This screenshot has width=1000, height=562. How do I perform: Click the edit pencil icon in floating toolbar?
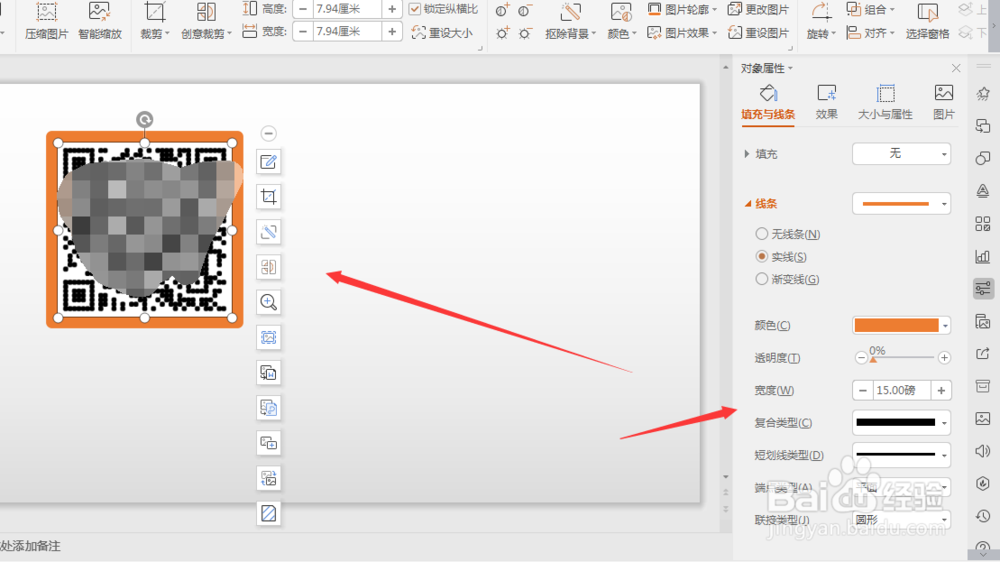pyautogui.click(x=268, y=162)
